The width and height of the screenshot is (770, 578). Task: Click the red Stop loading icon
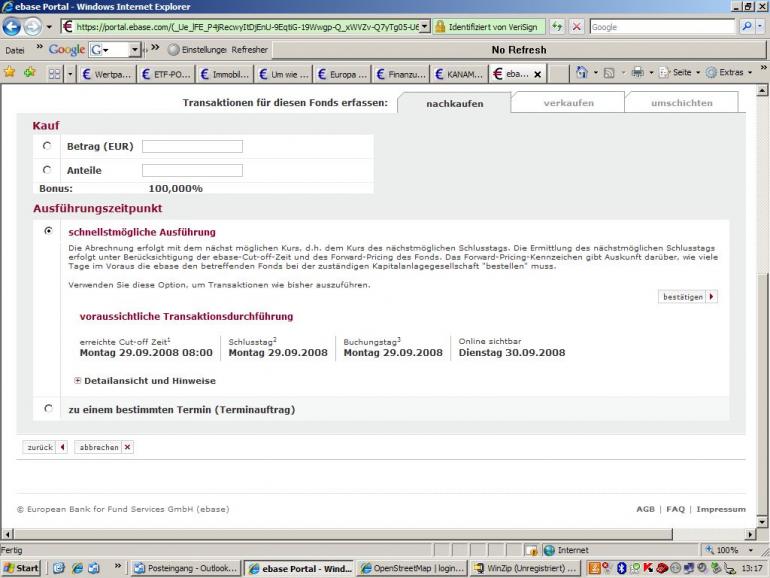(577, 27)
